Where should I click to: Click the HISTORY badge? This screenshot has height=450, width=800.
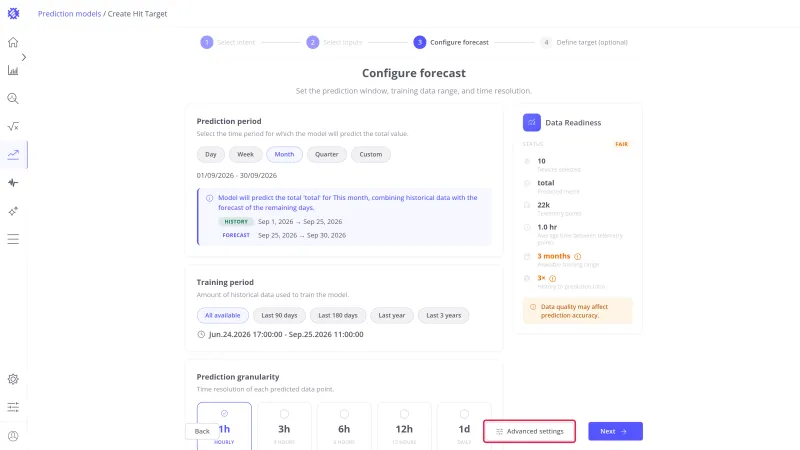(236, 222)
